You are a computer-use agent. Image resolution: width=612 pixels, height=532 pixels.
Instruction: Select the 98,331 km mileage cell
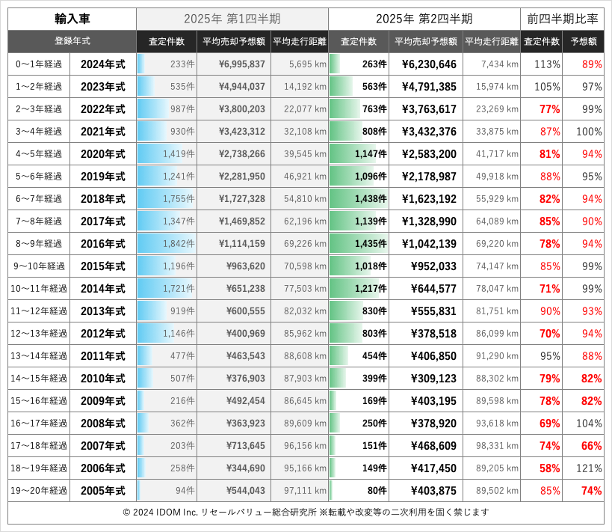pyautogui.click(x=491, y=446)
